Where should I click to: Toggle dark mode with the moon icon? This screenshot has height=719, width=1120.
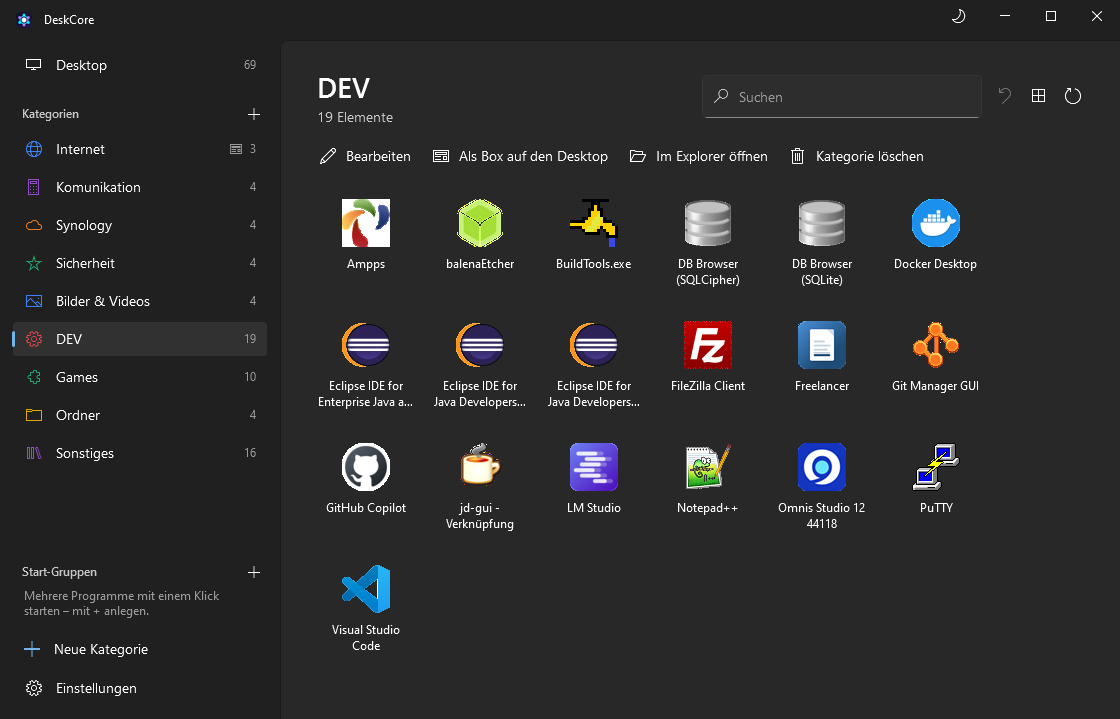959,16
